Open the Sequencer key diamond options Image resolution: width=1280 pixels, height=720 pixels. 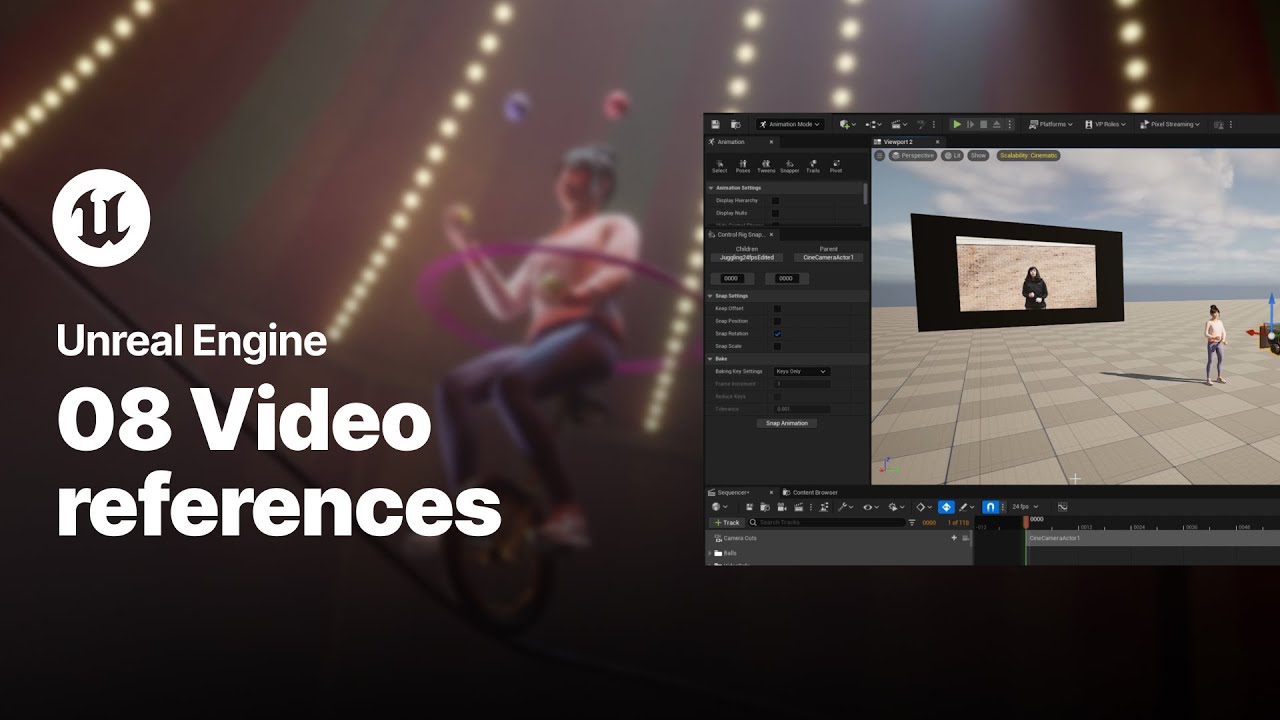click(924, 507)
